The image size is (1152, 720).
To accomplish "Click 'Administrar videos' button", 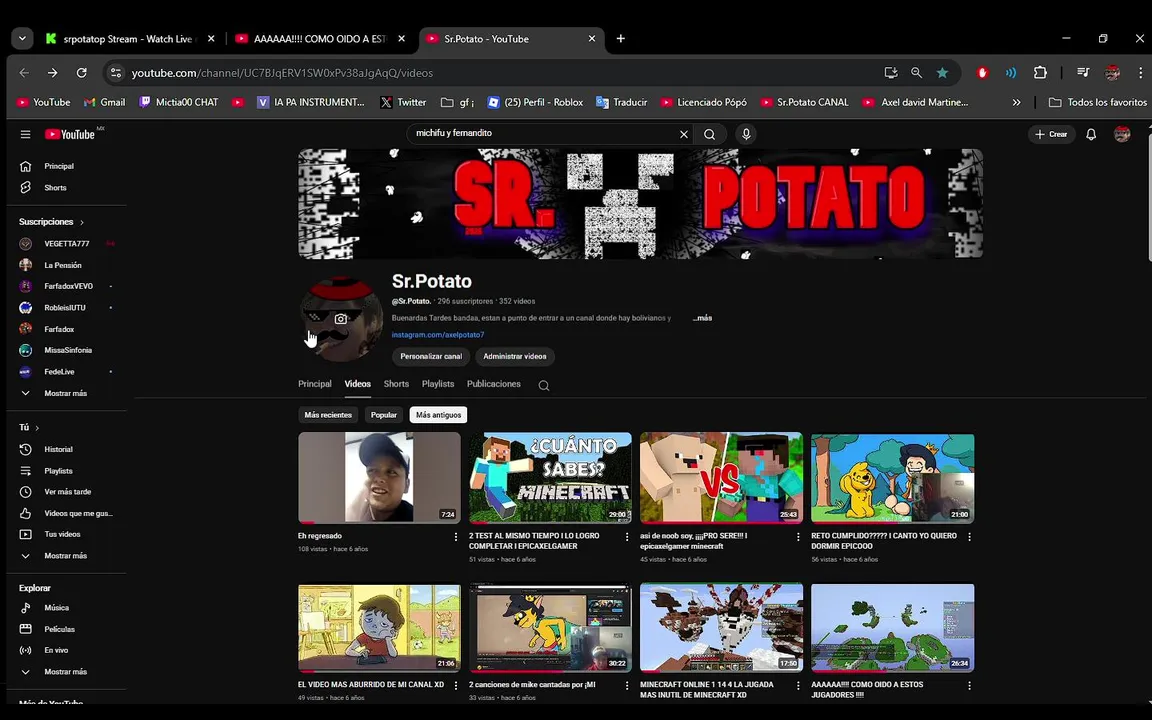I will click(515, 356).
